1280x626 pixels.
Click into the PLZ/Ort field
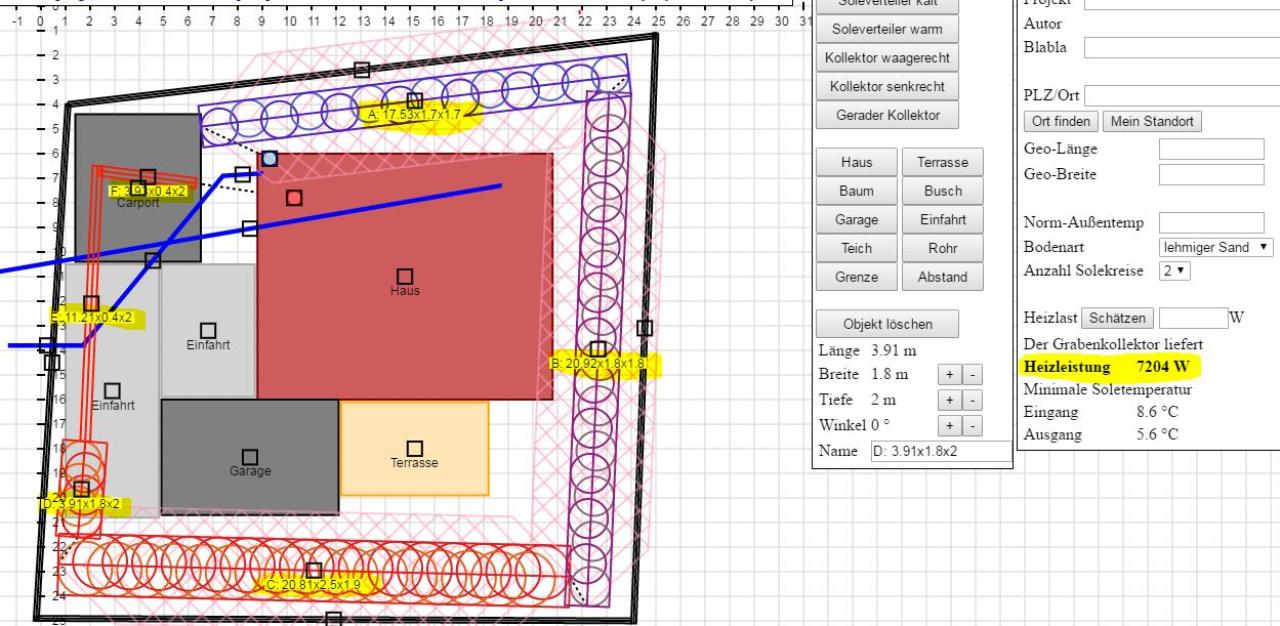point(1182,96)
